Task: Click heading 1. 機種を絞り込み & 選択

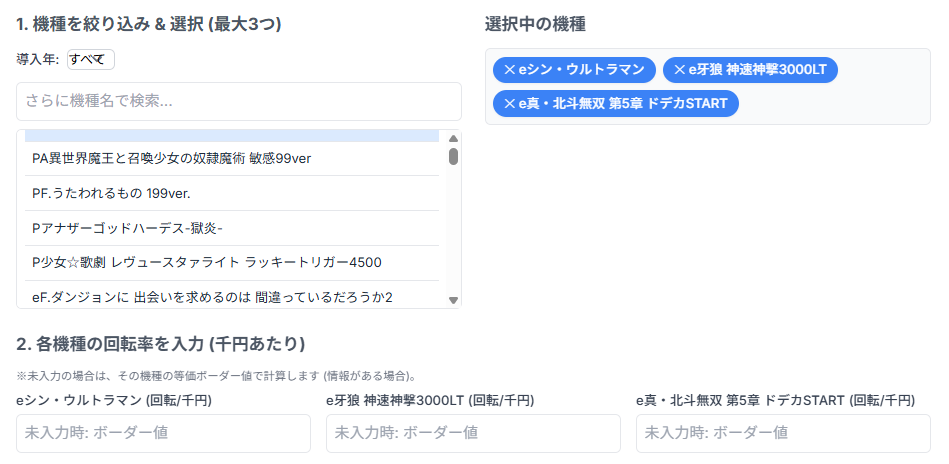Action: 149,25
